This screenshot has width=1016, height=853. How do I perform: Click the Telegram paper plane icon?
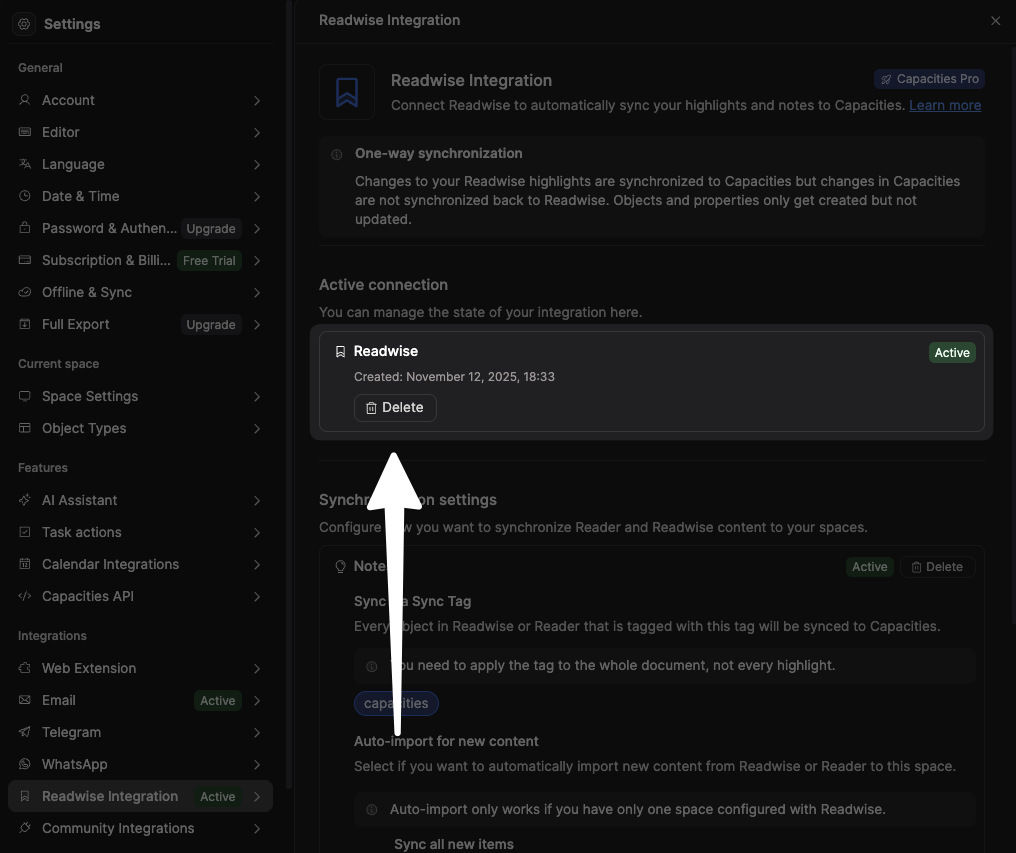pyautogui.click(x=25, y=732)
